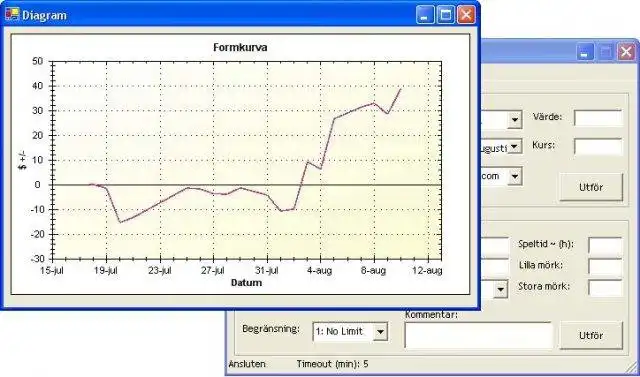Viewport: 640px width, 377px height.
Task: Open the dropdown left of Värde
Action: click(515, 120)
